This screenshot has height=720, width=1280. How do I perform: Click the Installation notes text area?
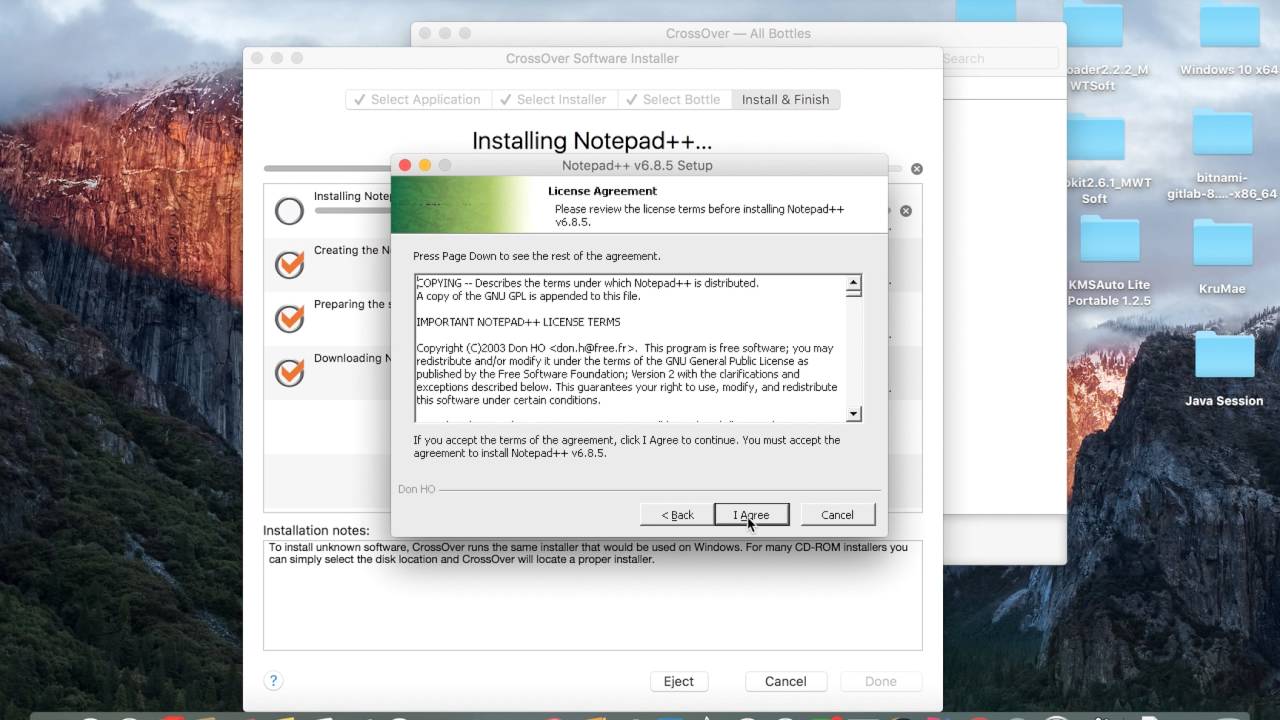(x=592, y=595)
